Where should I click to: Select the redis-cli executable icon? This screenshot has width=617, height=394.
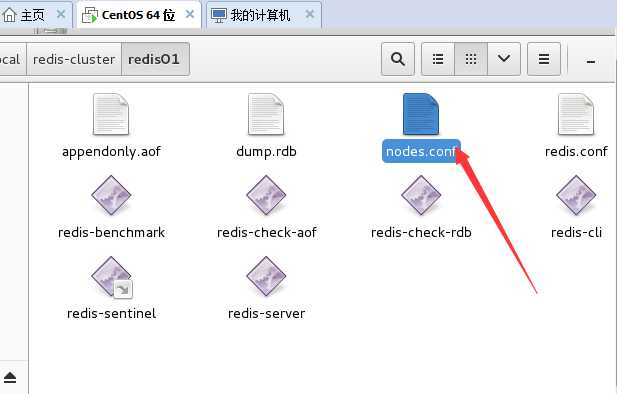coord(576,195)
